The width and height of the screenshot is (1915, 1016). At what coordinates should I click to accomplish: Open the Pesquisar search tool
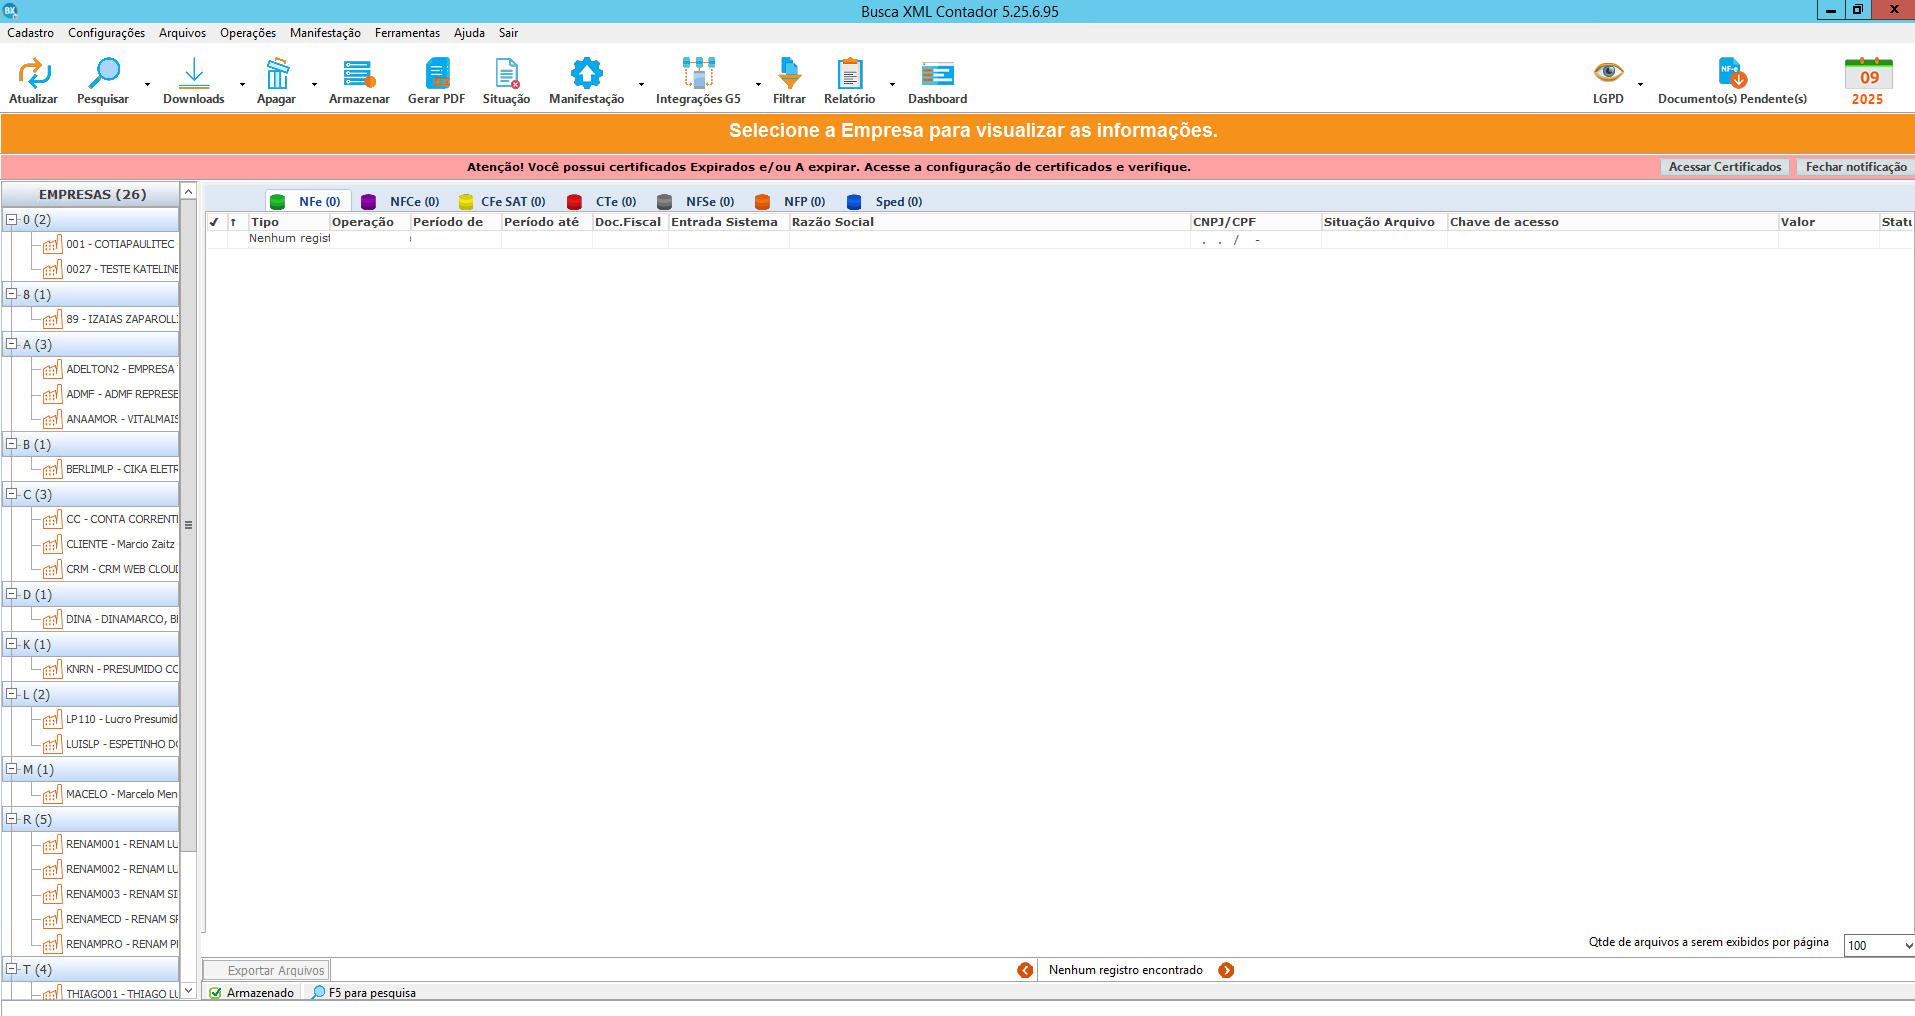104,73
